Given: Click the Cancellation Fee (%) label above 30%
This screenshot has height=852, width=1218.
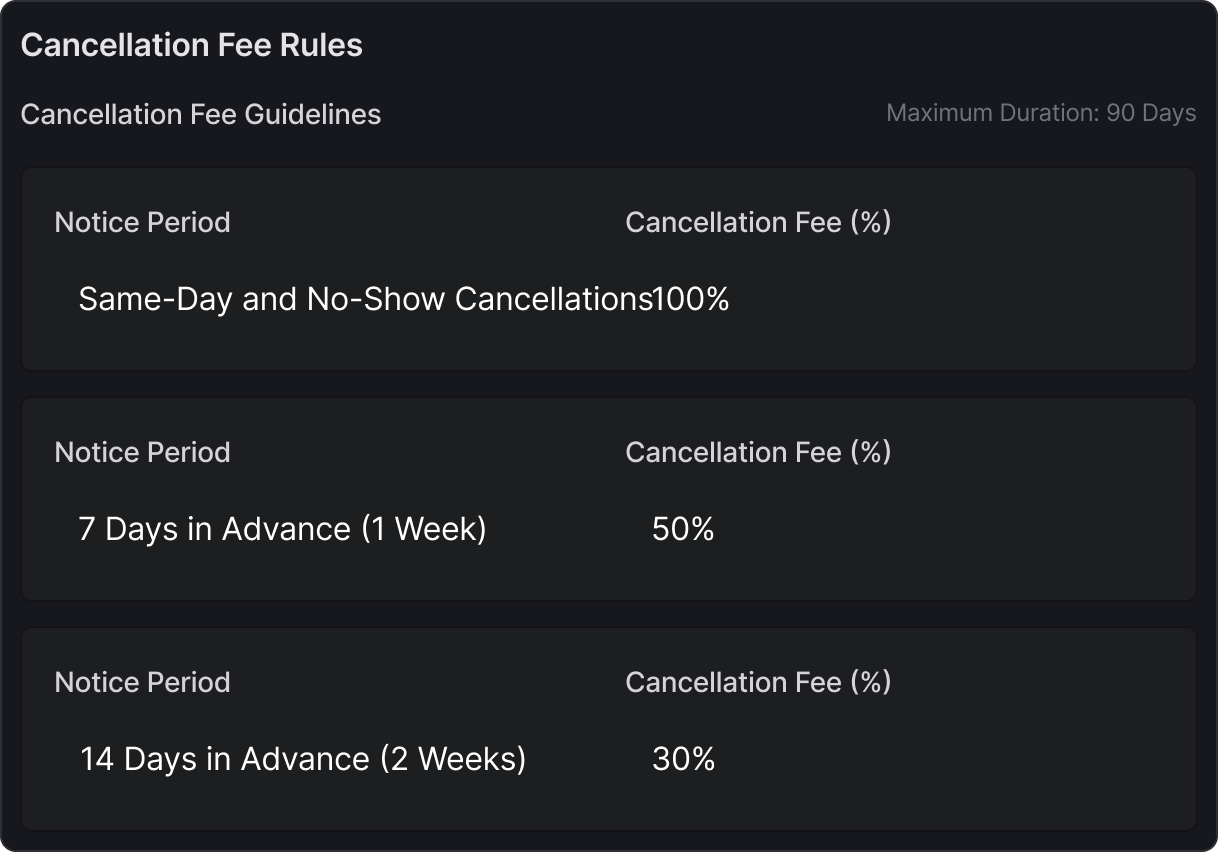Looking at the screenshot, I should click(758, 682).
